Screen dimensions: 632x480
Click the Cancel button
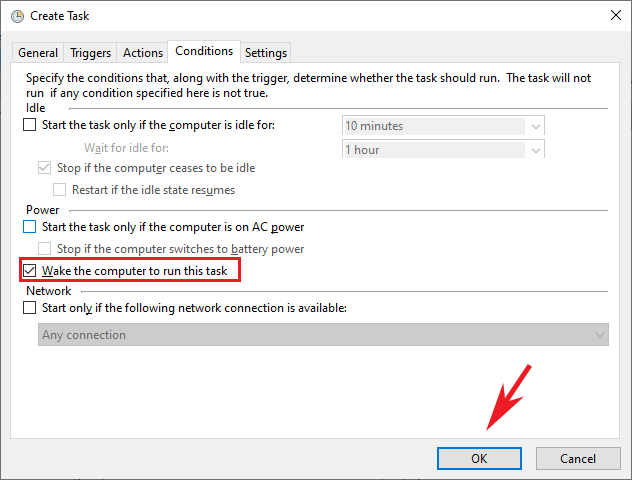(578, 458)
